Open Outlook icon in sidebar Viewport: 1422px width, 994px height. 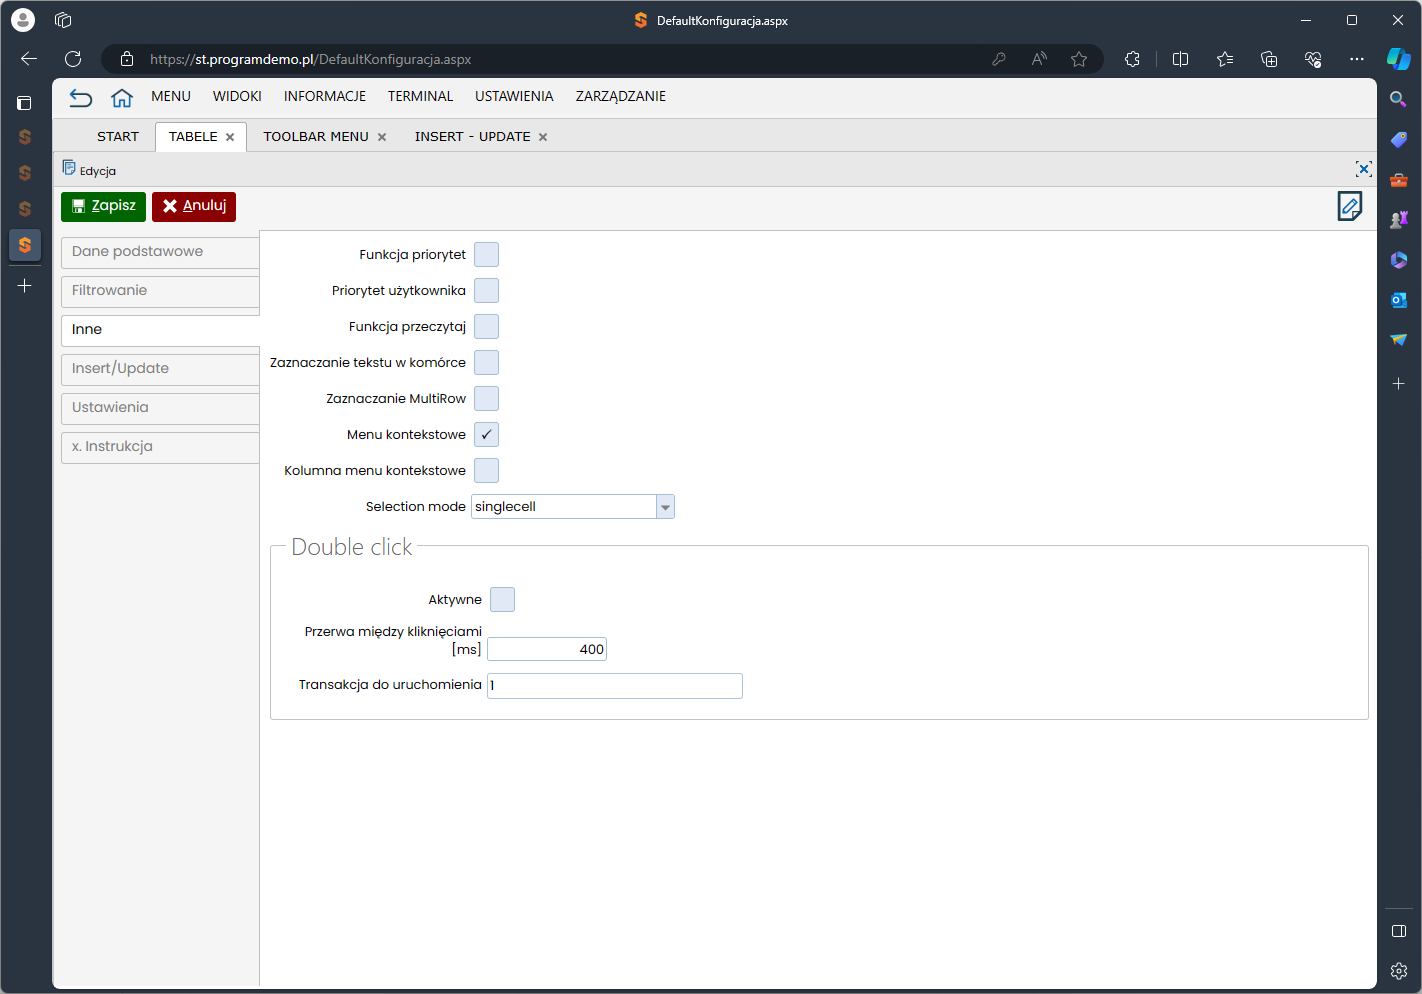(x=1399, y=300)
